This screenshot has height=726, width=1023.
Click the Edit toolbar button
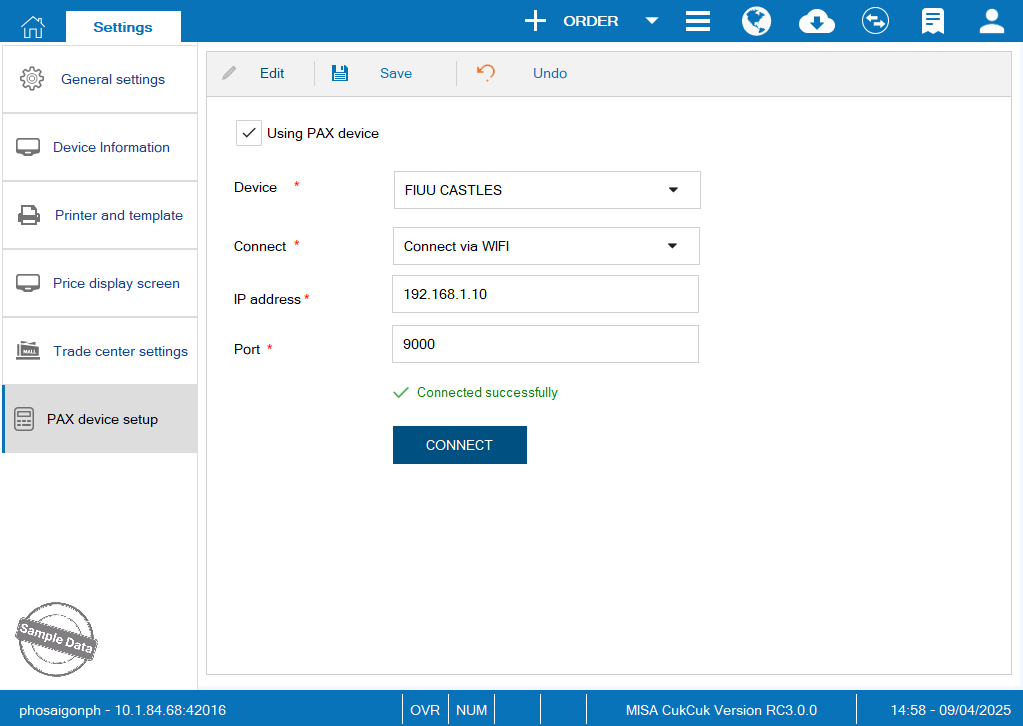tap(271, 73)
